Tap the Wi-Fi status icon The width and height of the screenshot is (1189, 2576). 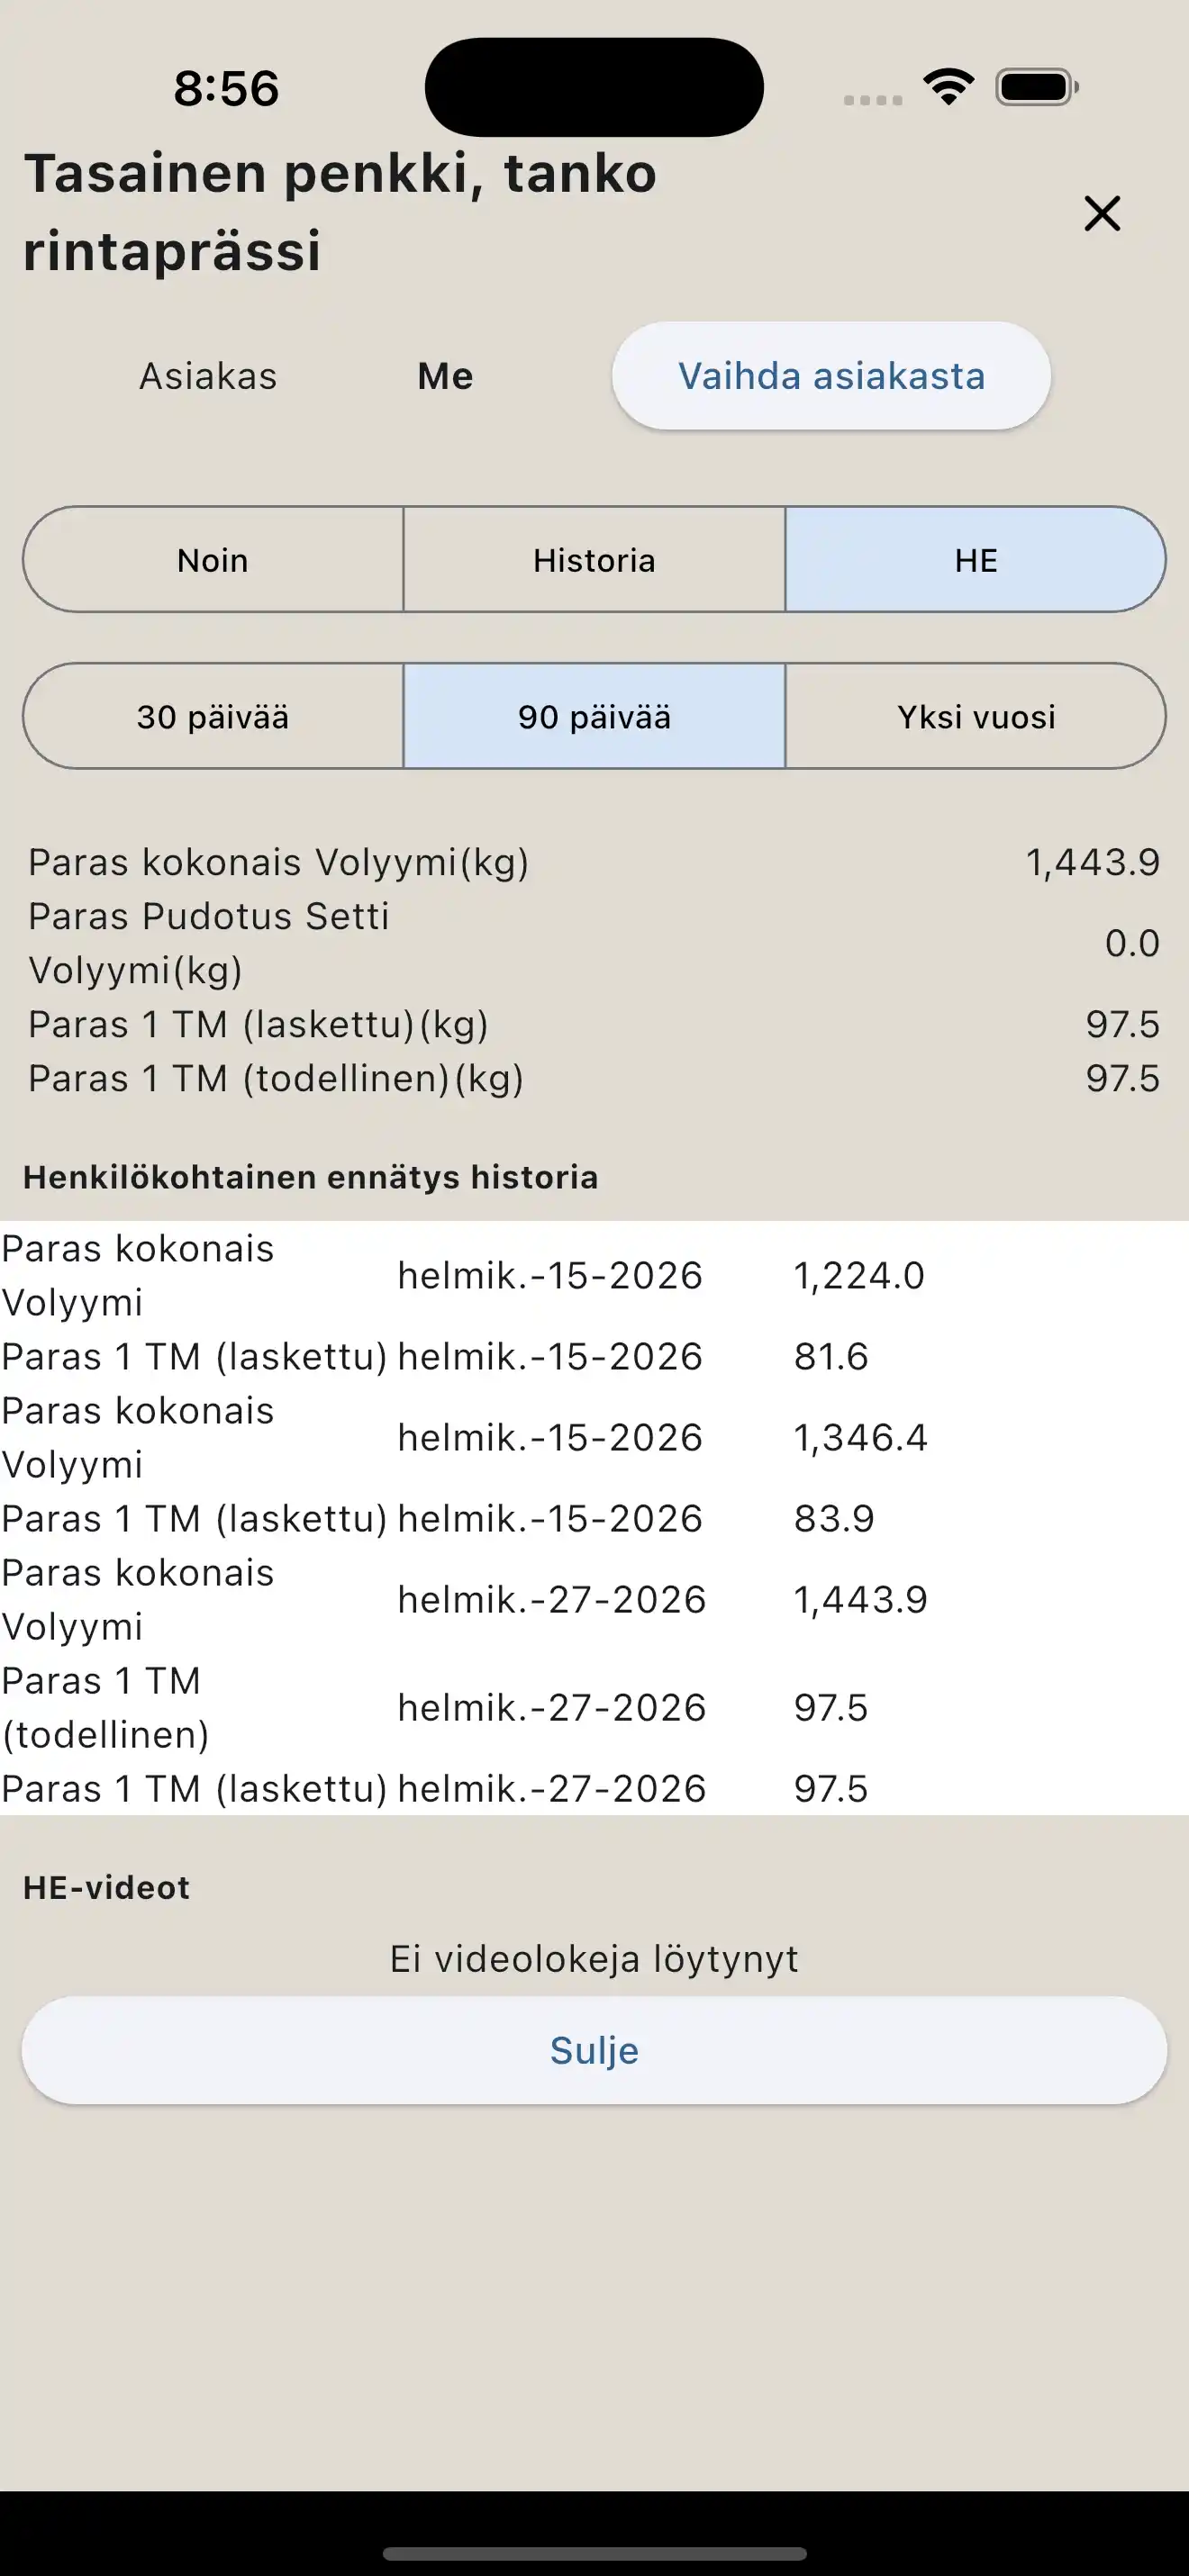tap(948, 87)
